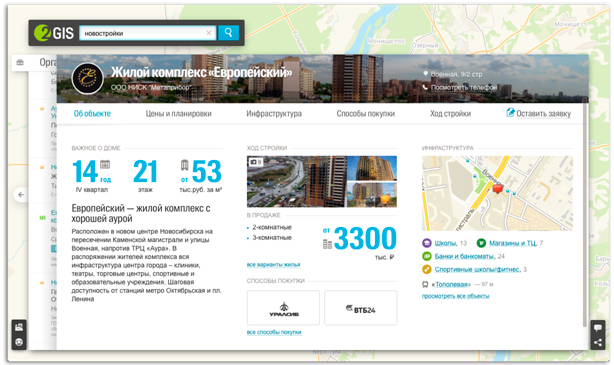Click the top icon in bottom-left toolbar
Viewport: 614px width, 365px height.
click(19, 327)
